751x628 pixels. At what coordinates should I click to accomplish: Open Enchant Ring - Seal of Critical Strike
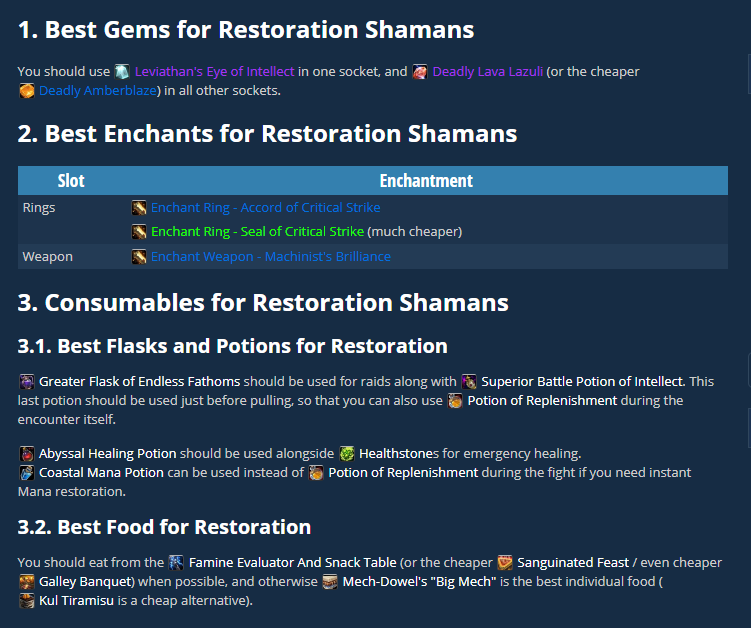tap(257, 232)
